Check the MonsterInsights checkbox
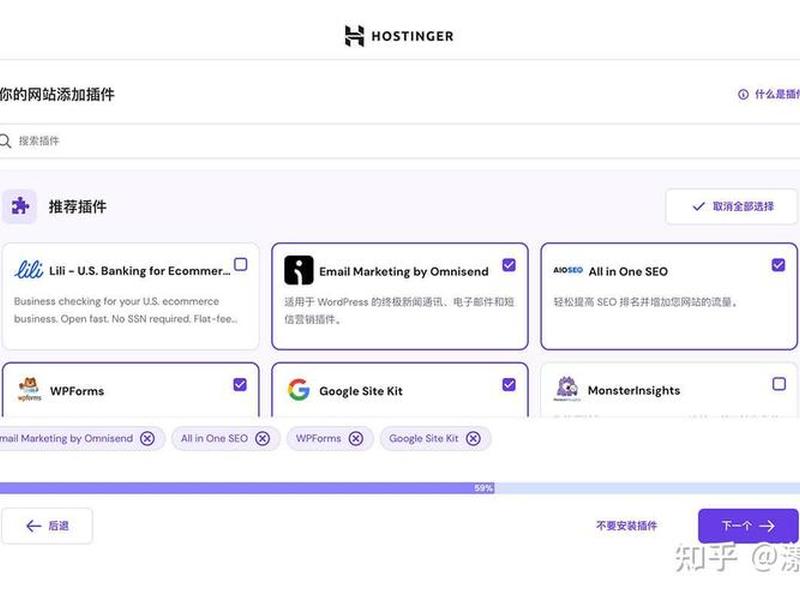This screenshot has width=800, height=600. 779,384
